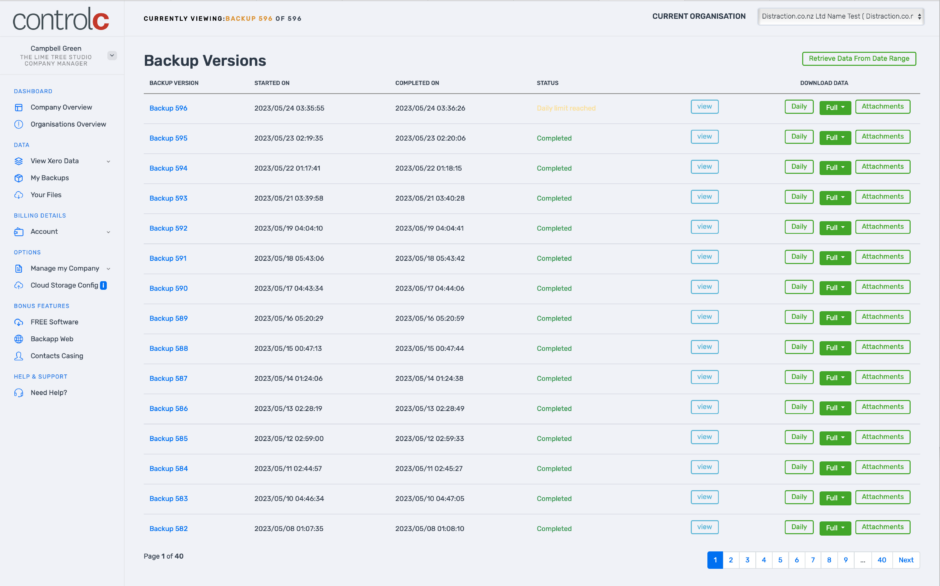The height and width of the screenshot is (586, 940).
Task: Click view button for Backup 593
Action: pos(704,197)
